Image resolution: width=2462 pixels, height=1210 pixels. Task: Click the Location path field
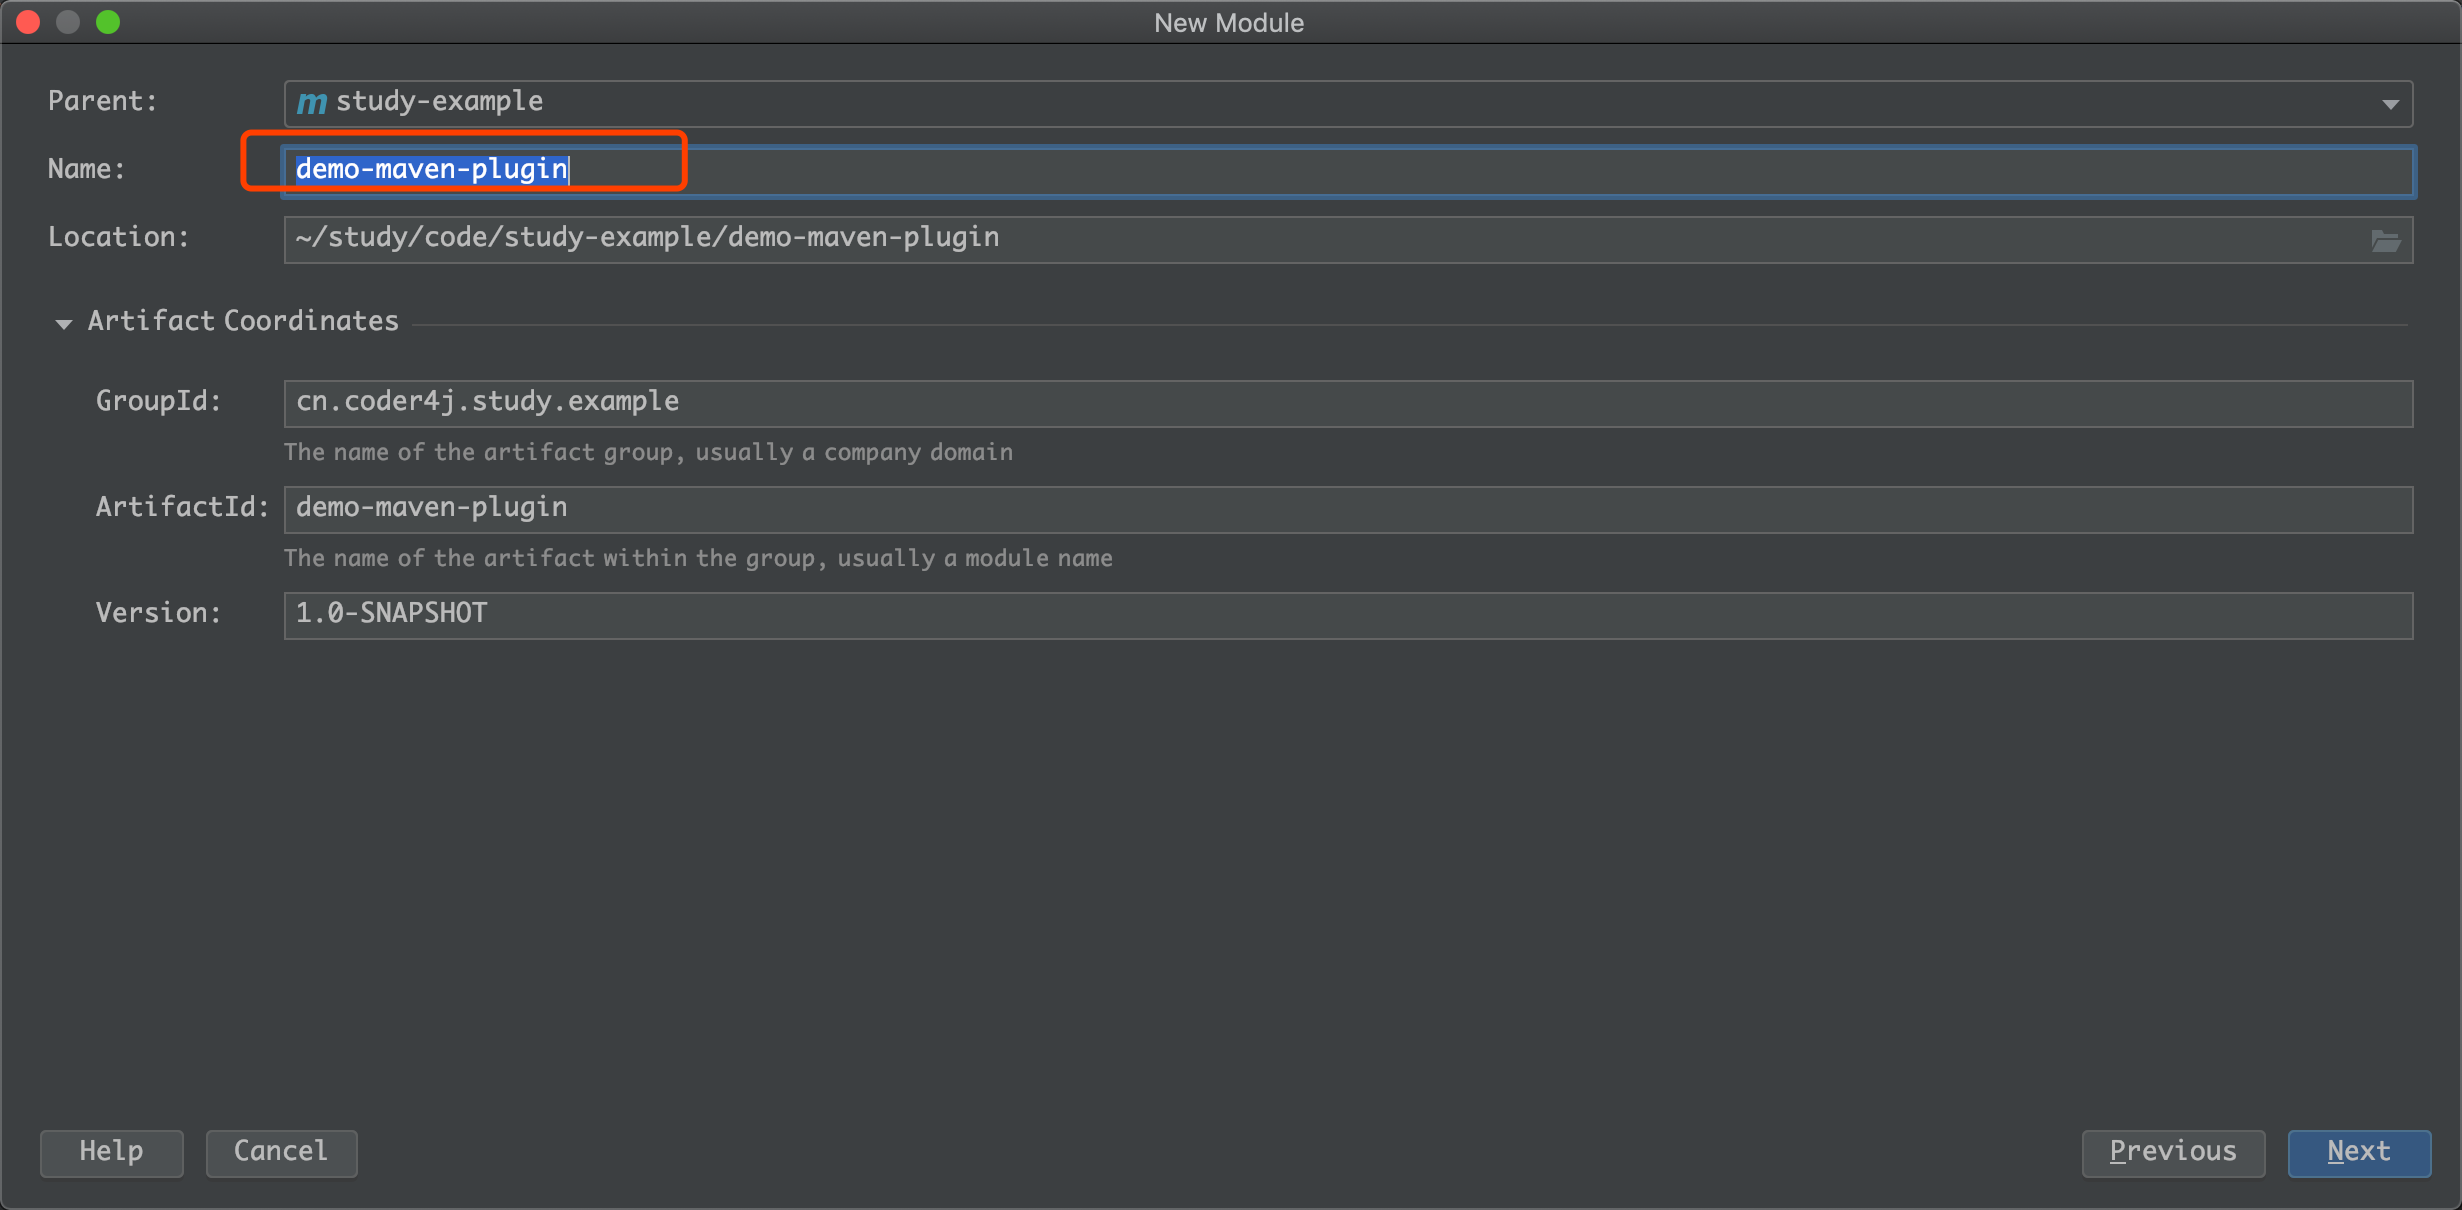[1300, 240]
